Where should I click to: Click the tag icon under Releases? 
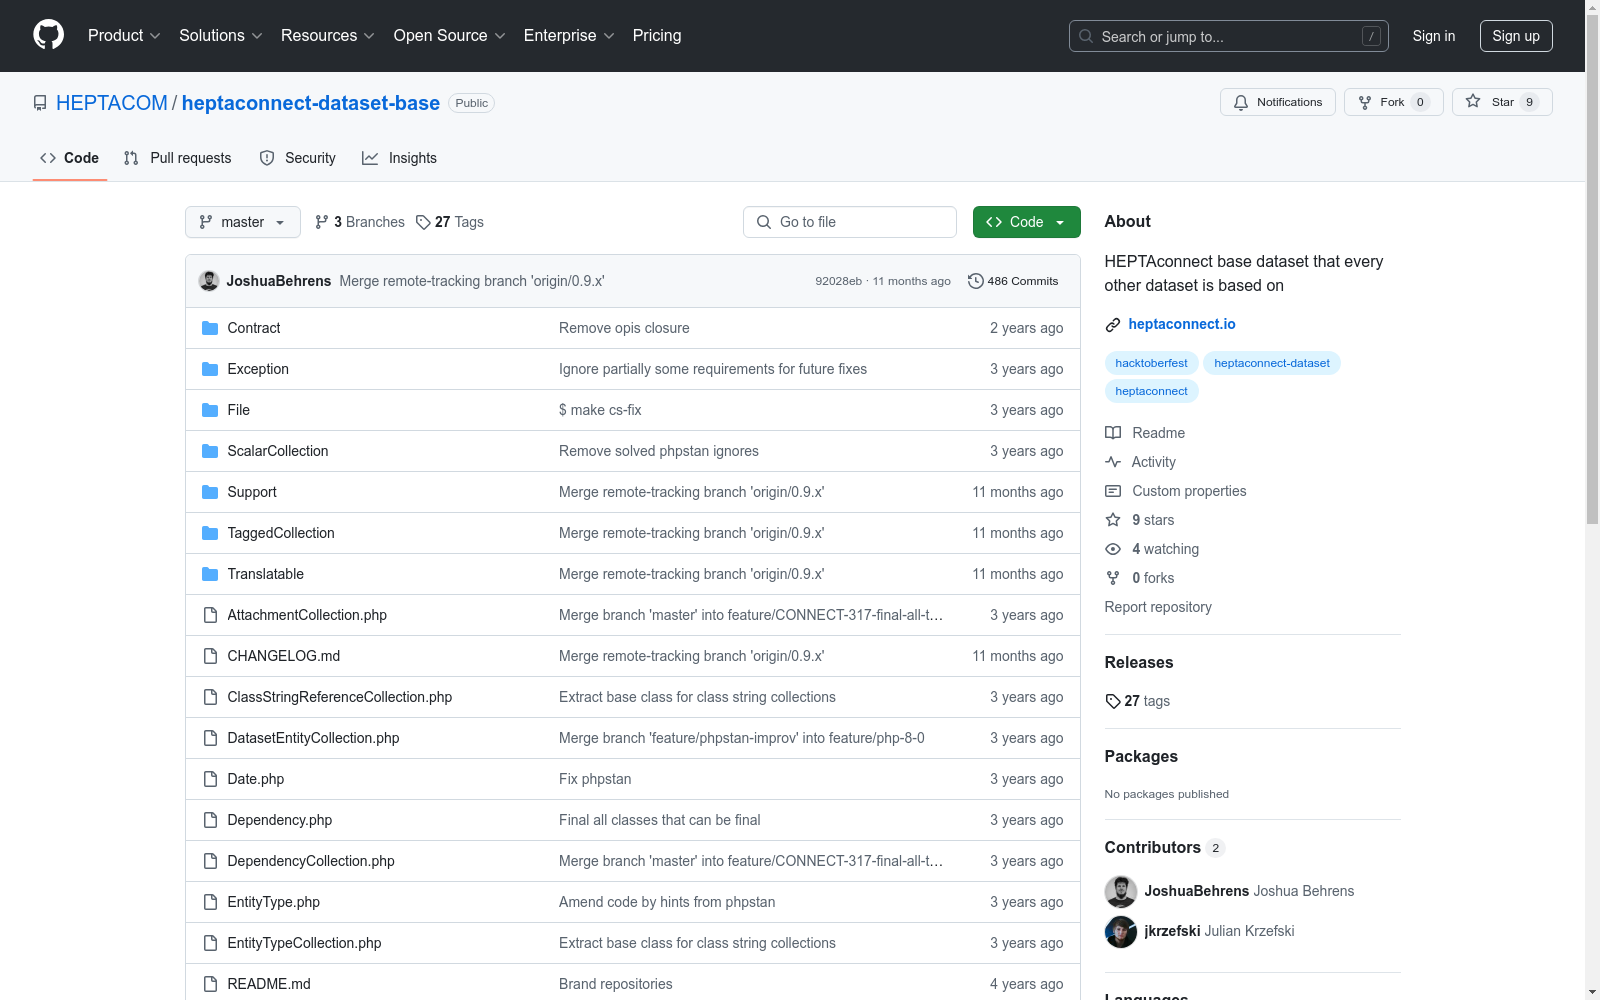click(x=1113, y=701)
